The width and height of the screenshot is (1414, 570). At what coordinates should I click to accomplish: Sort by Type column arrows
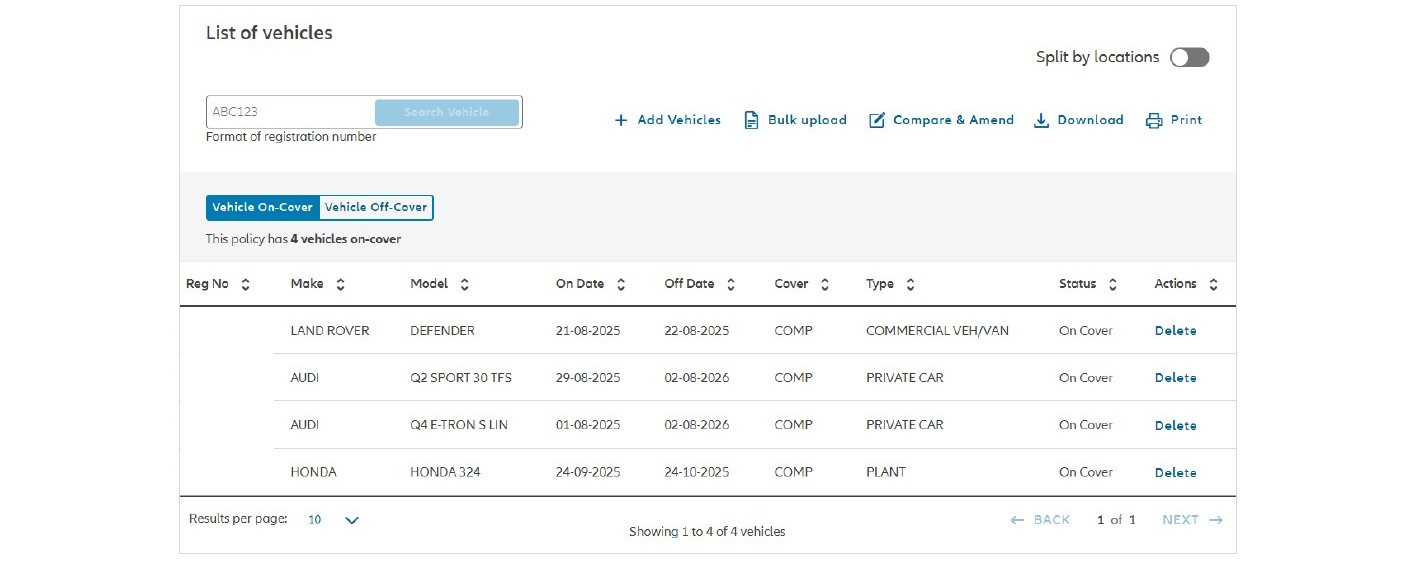point(910,285)
